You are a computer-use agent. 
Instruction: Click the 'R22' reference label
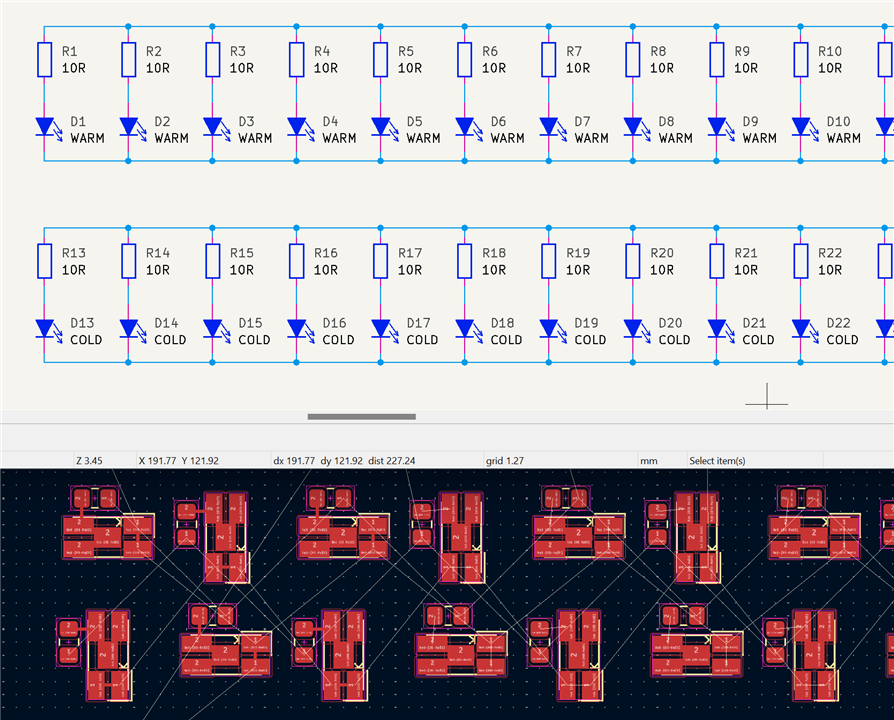(830, 253)
